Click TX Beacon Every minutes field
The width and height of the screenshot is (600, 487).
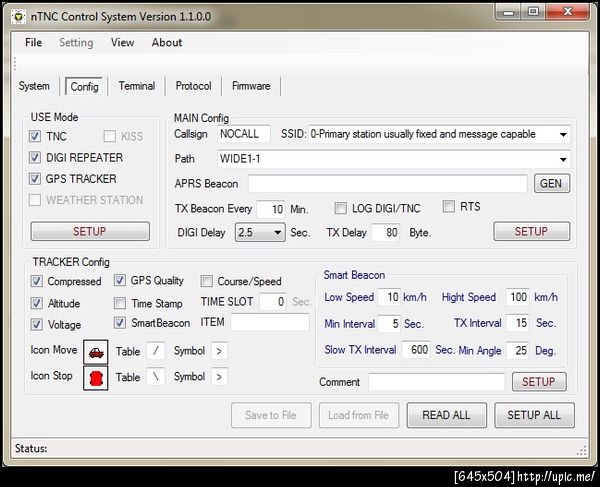pos(271,209)
